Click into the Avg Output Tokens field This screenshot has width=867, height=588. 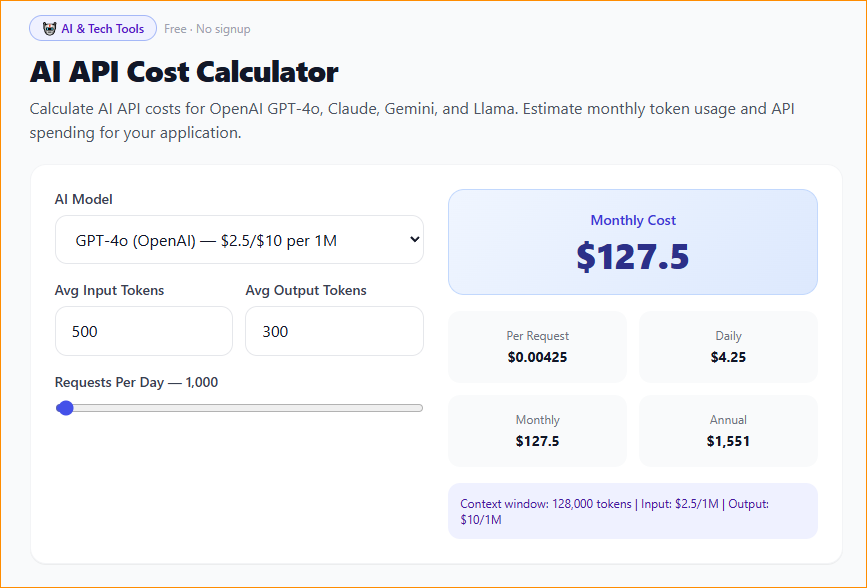click(334, 331)
